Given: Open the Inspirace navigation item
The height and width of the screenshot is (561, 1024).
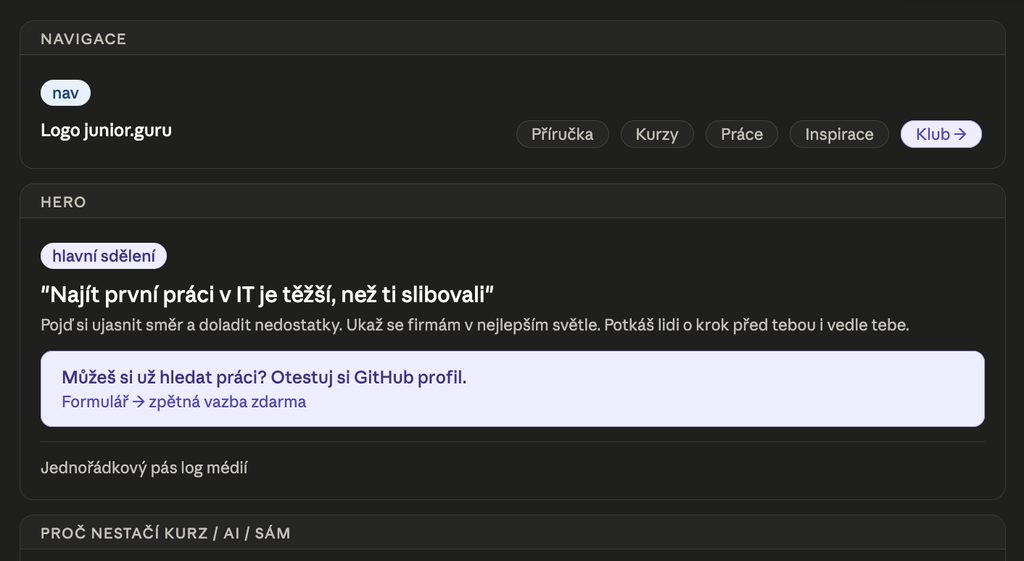Looking at the screenshot, I should pyautogui.click(x=839, y=134).
